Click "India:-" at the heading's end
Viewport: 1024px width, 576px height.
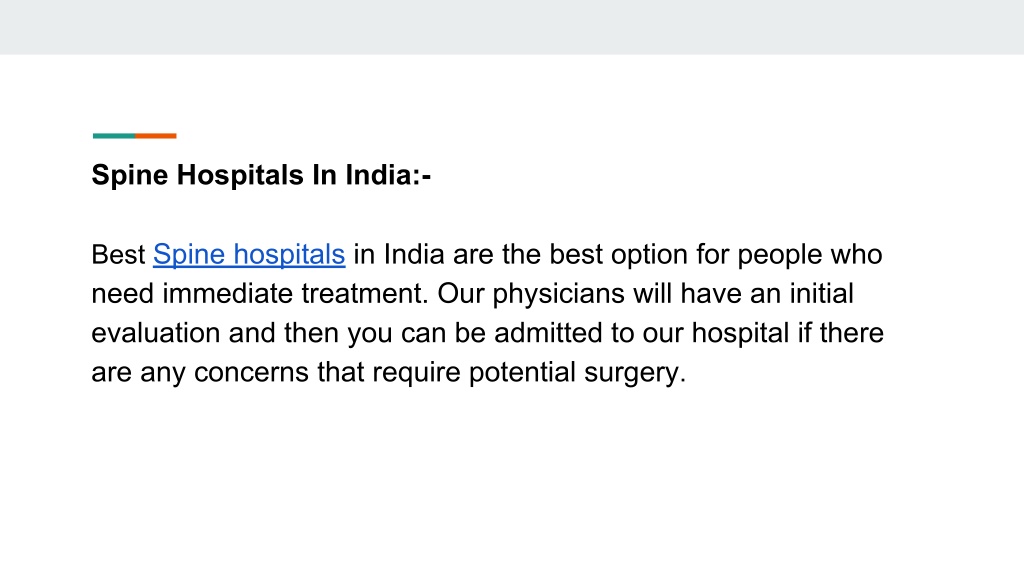coord(389,175)
